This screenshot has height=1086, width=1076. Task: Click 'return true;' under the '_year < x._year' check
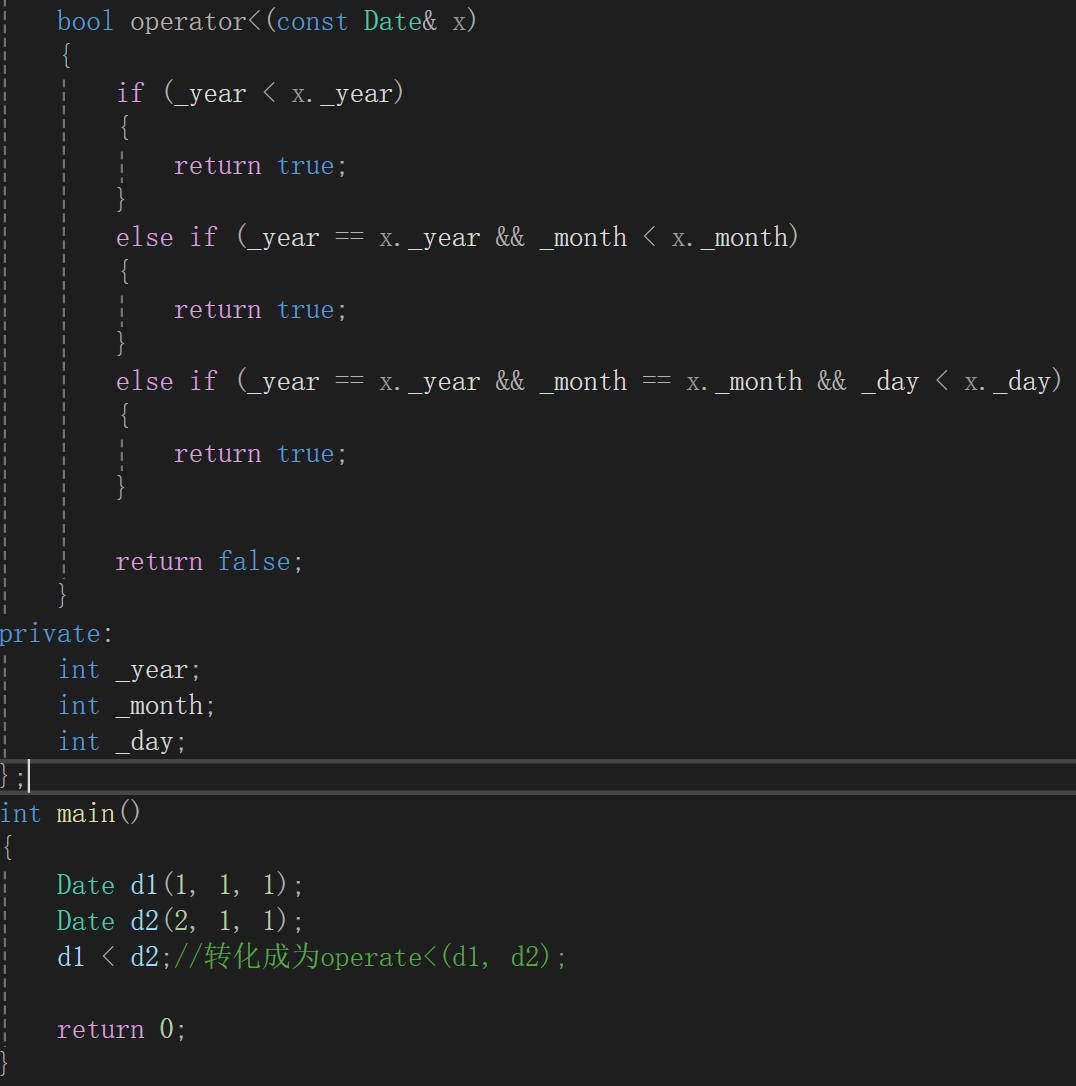tap(260, 166)
